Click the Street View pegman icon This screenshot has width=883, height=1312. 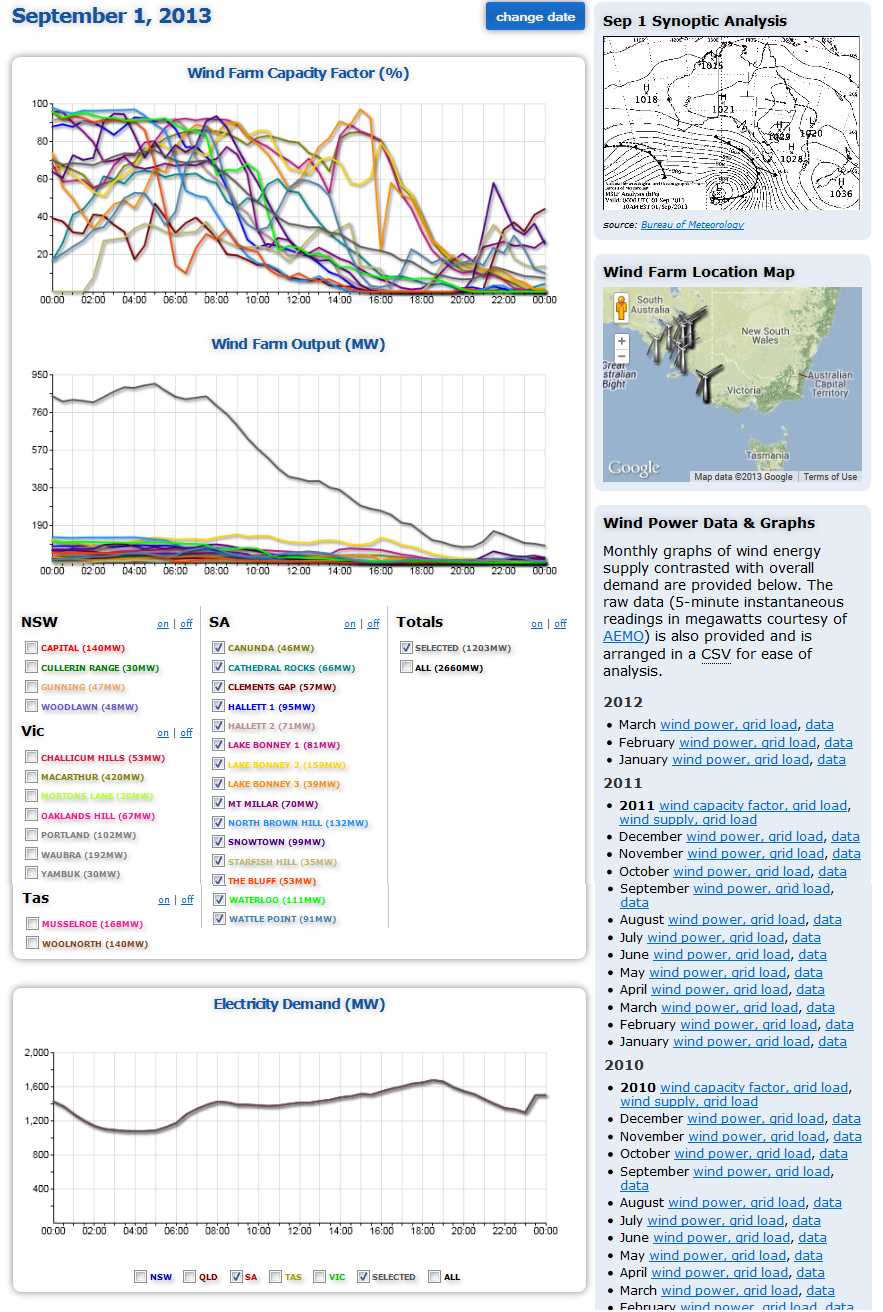pyautogui.click(x=621, y=308)
